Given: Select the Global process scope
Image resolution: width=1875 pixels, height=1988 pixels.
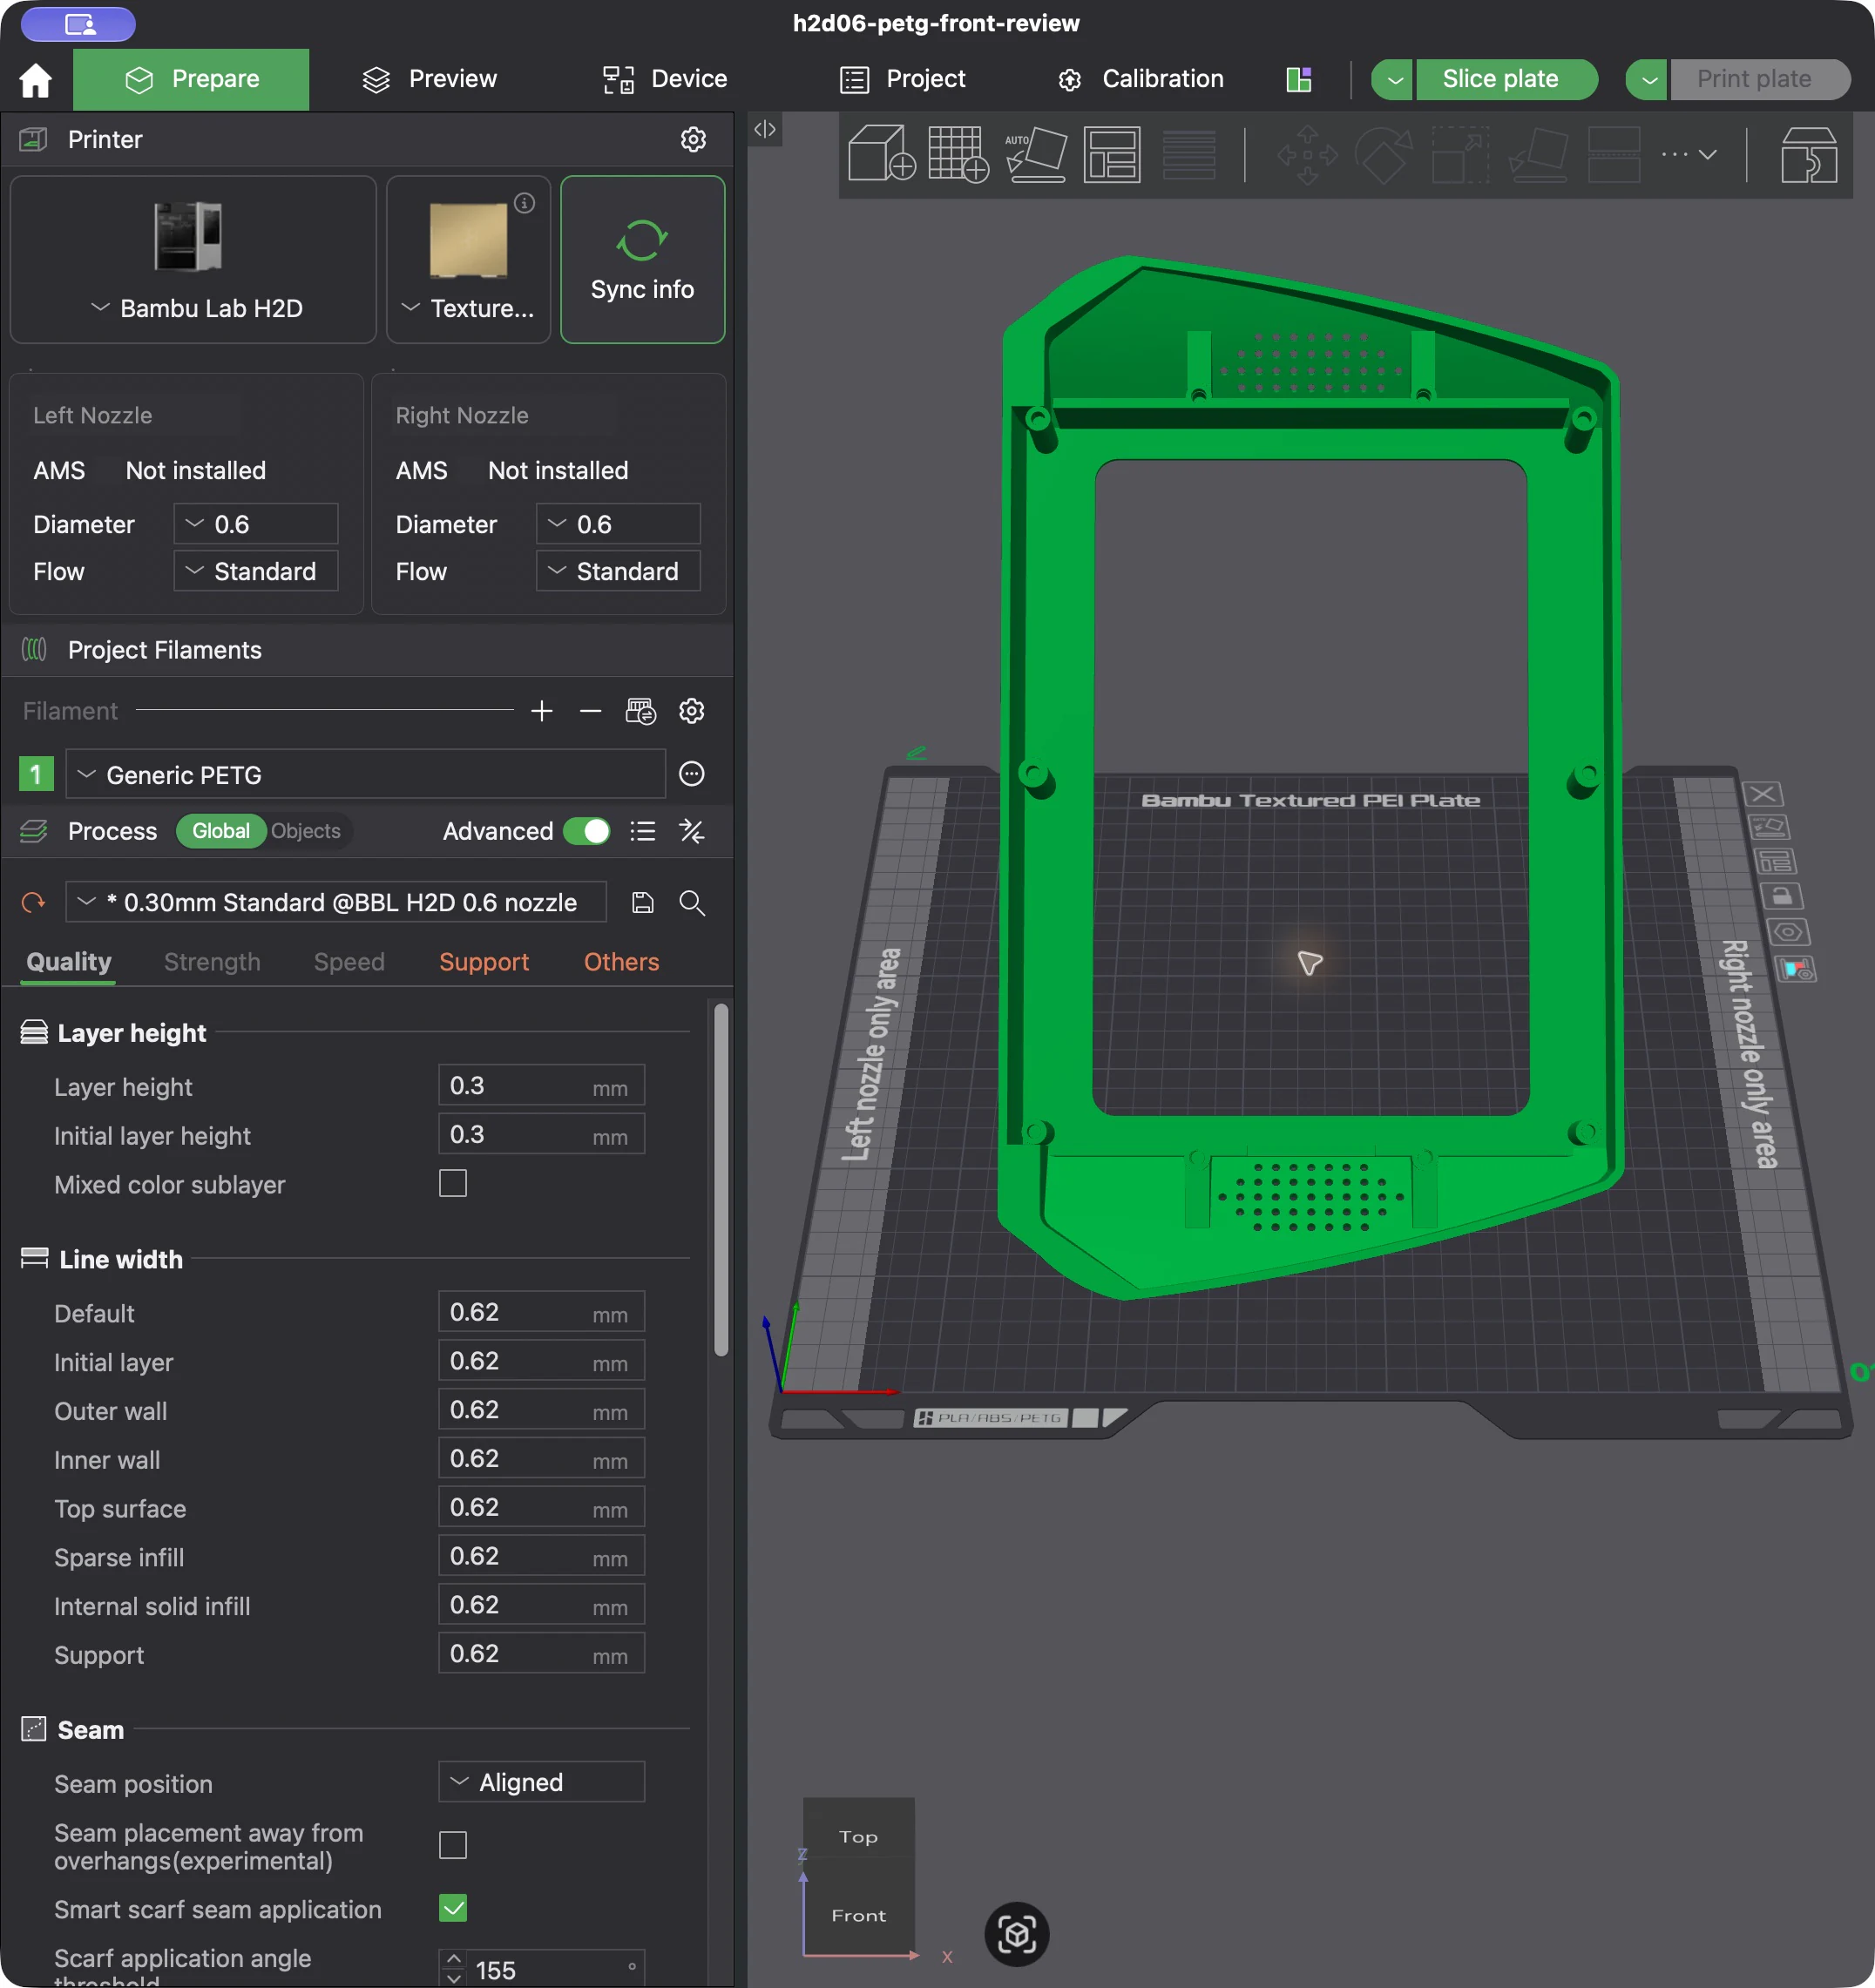Looking at the screenshot, I should 221,831.
